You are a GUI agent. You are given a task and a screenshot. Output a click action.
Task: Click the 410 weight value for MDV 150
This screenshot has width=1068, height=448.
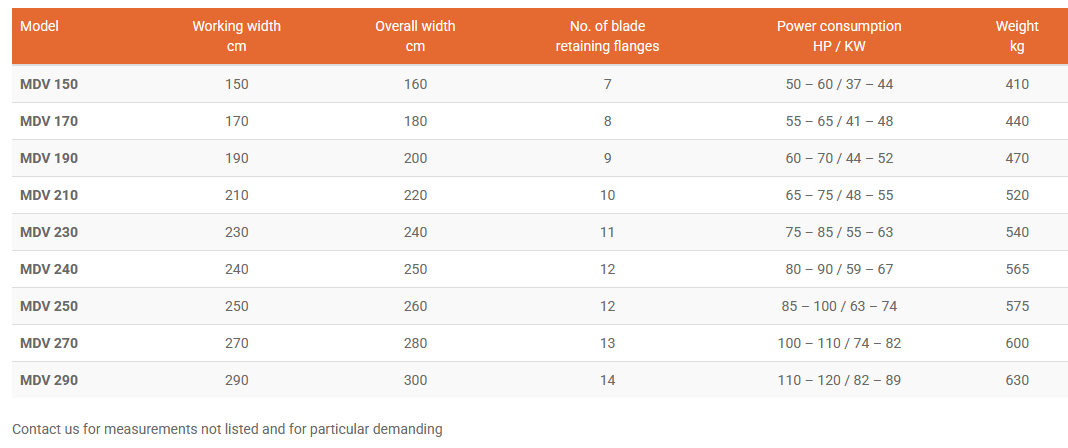[x=1017, y=84]
